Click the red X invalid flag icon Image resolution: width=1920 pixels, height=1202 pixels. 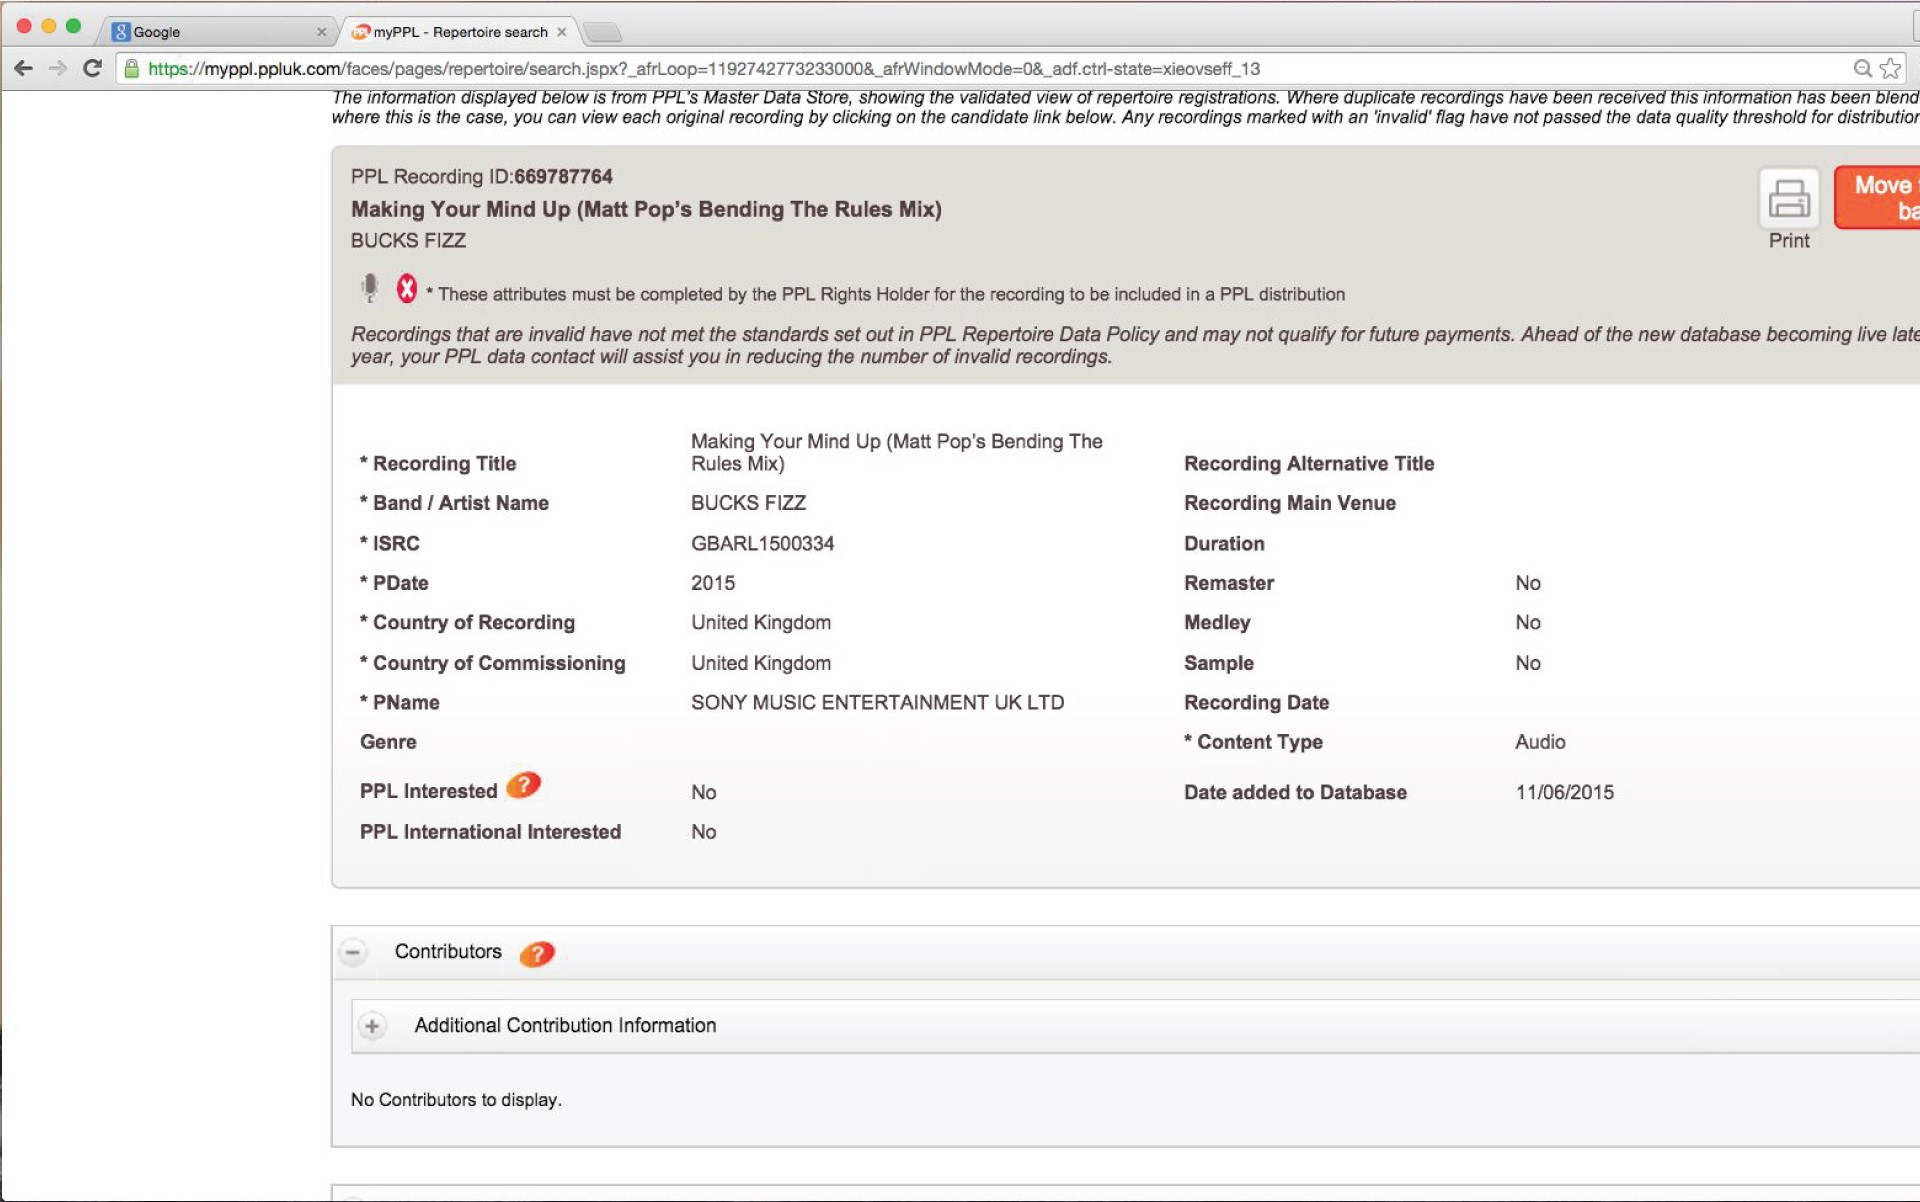[x=406, y=289]
